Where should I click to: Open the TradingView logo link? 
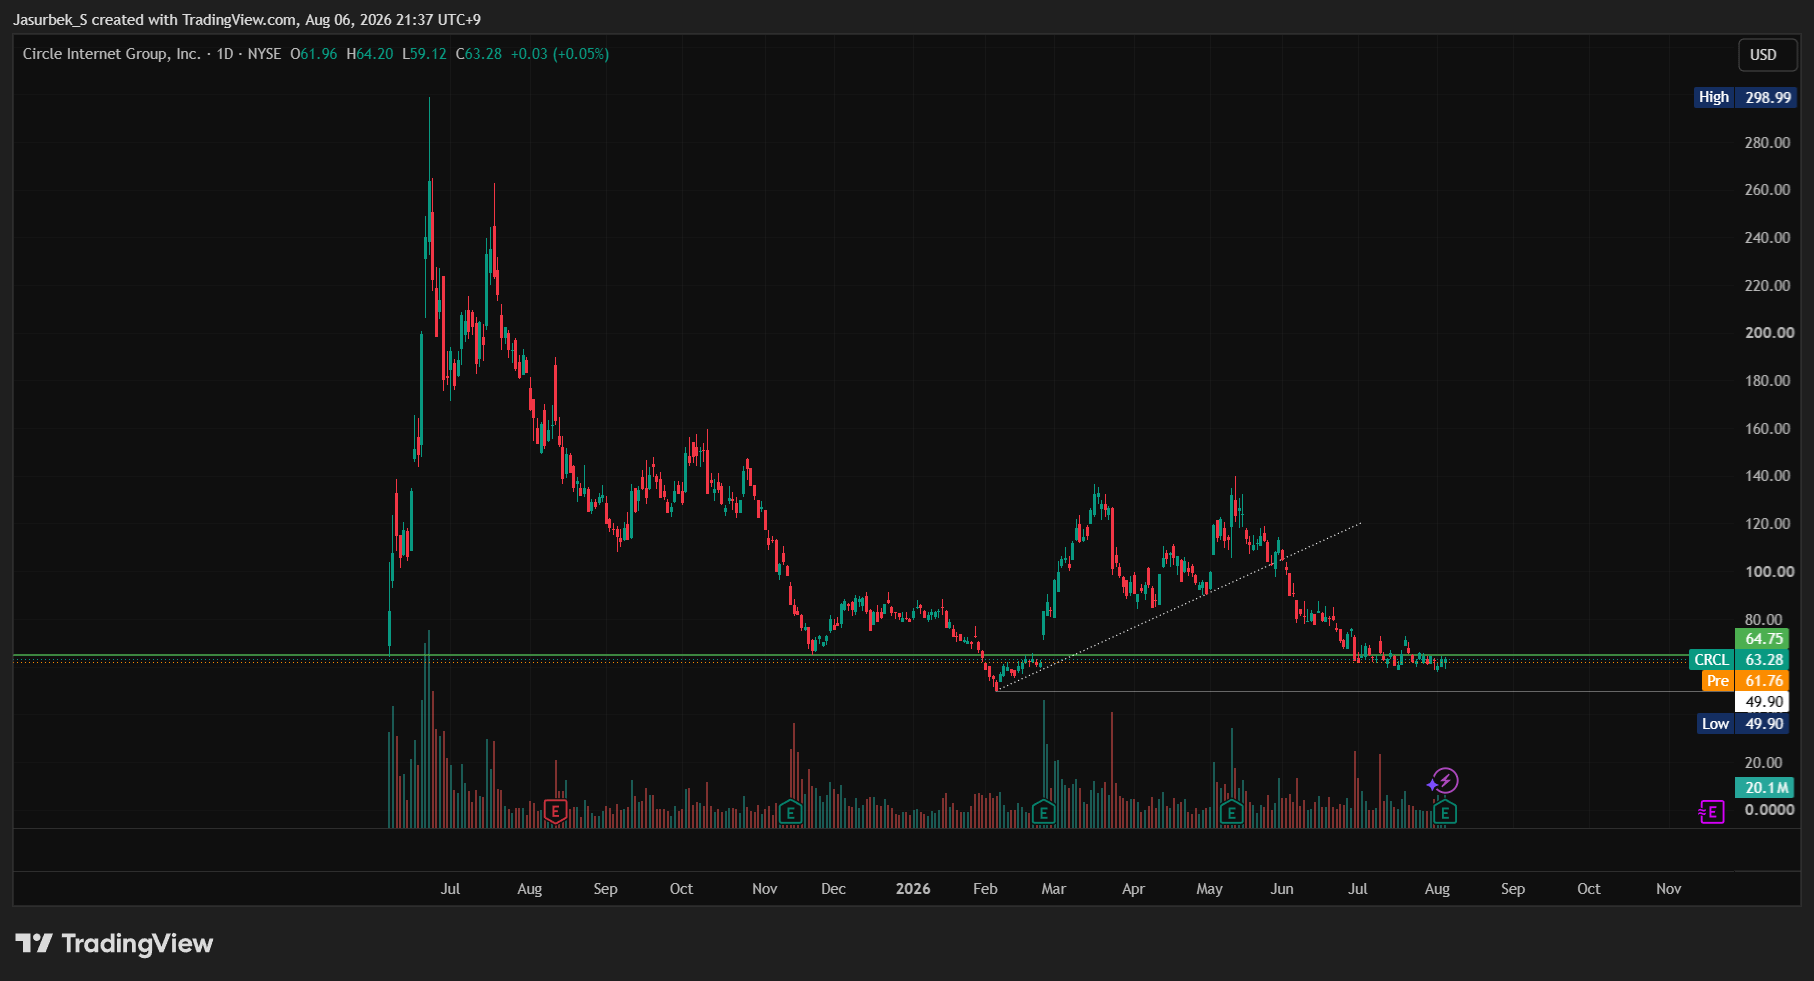[x=114, y=943]
